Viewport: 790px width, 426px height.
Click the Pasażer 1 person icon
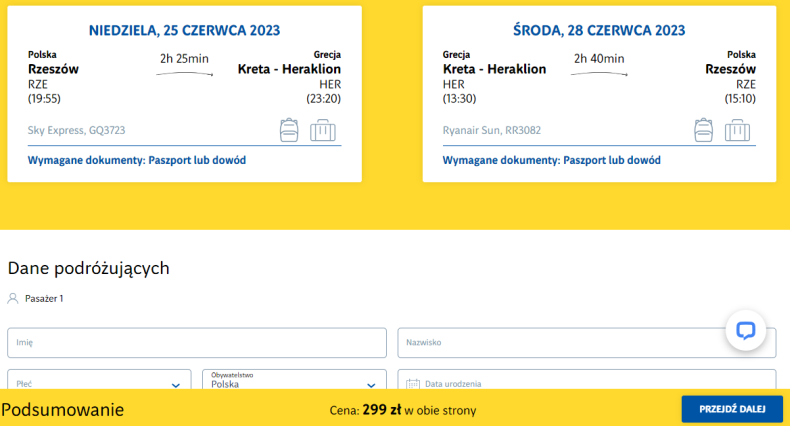[x=13, y=299]
